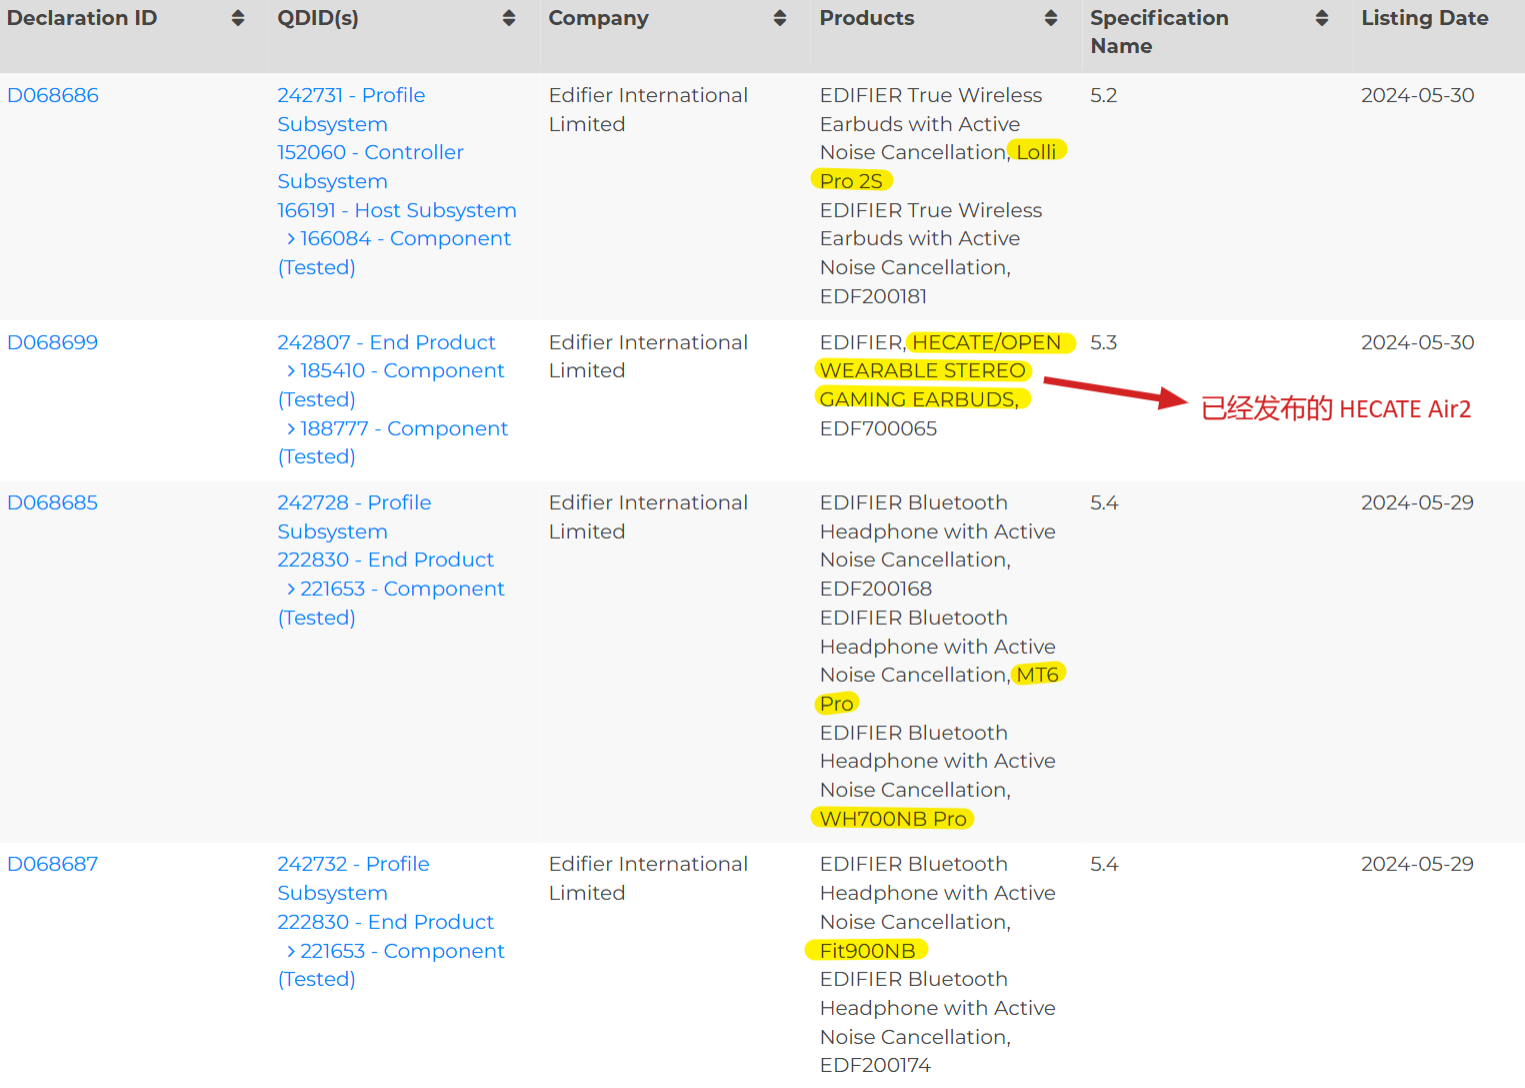Open declaration D068686 link
This screenshot has width=1525, height=1088.
click(x=53, y=95)
